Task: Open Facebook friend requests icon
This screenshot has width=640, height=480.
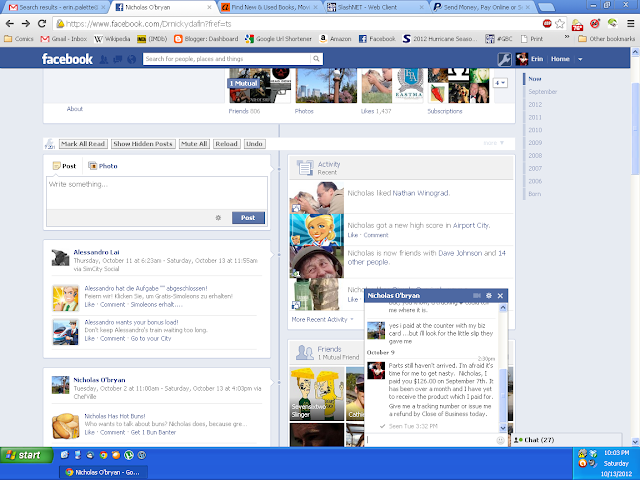Action: pyautogui.click(x=104, y=60)
